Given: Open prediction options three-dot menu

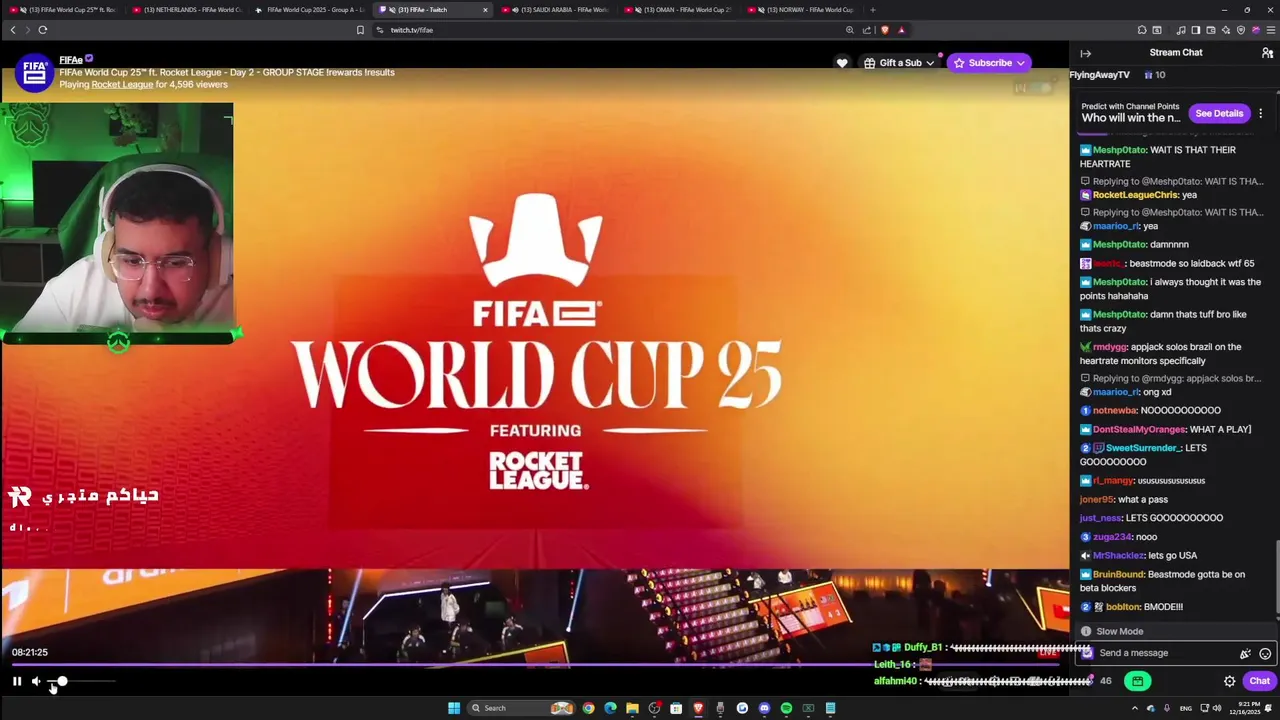Looking at the screenshot, I should point(1261,113).
